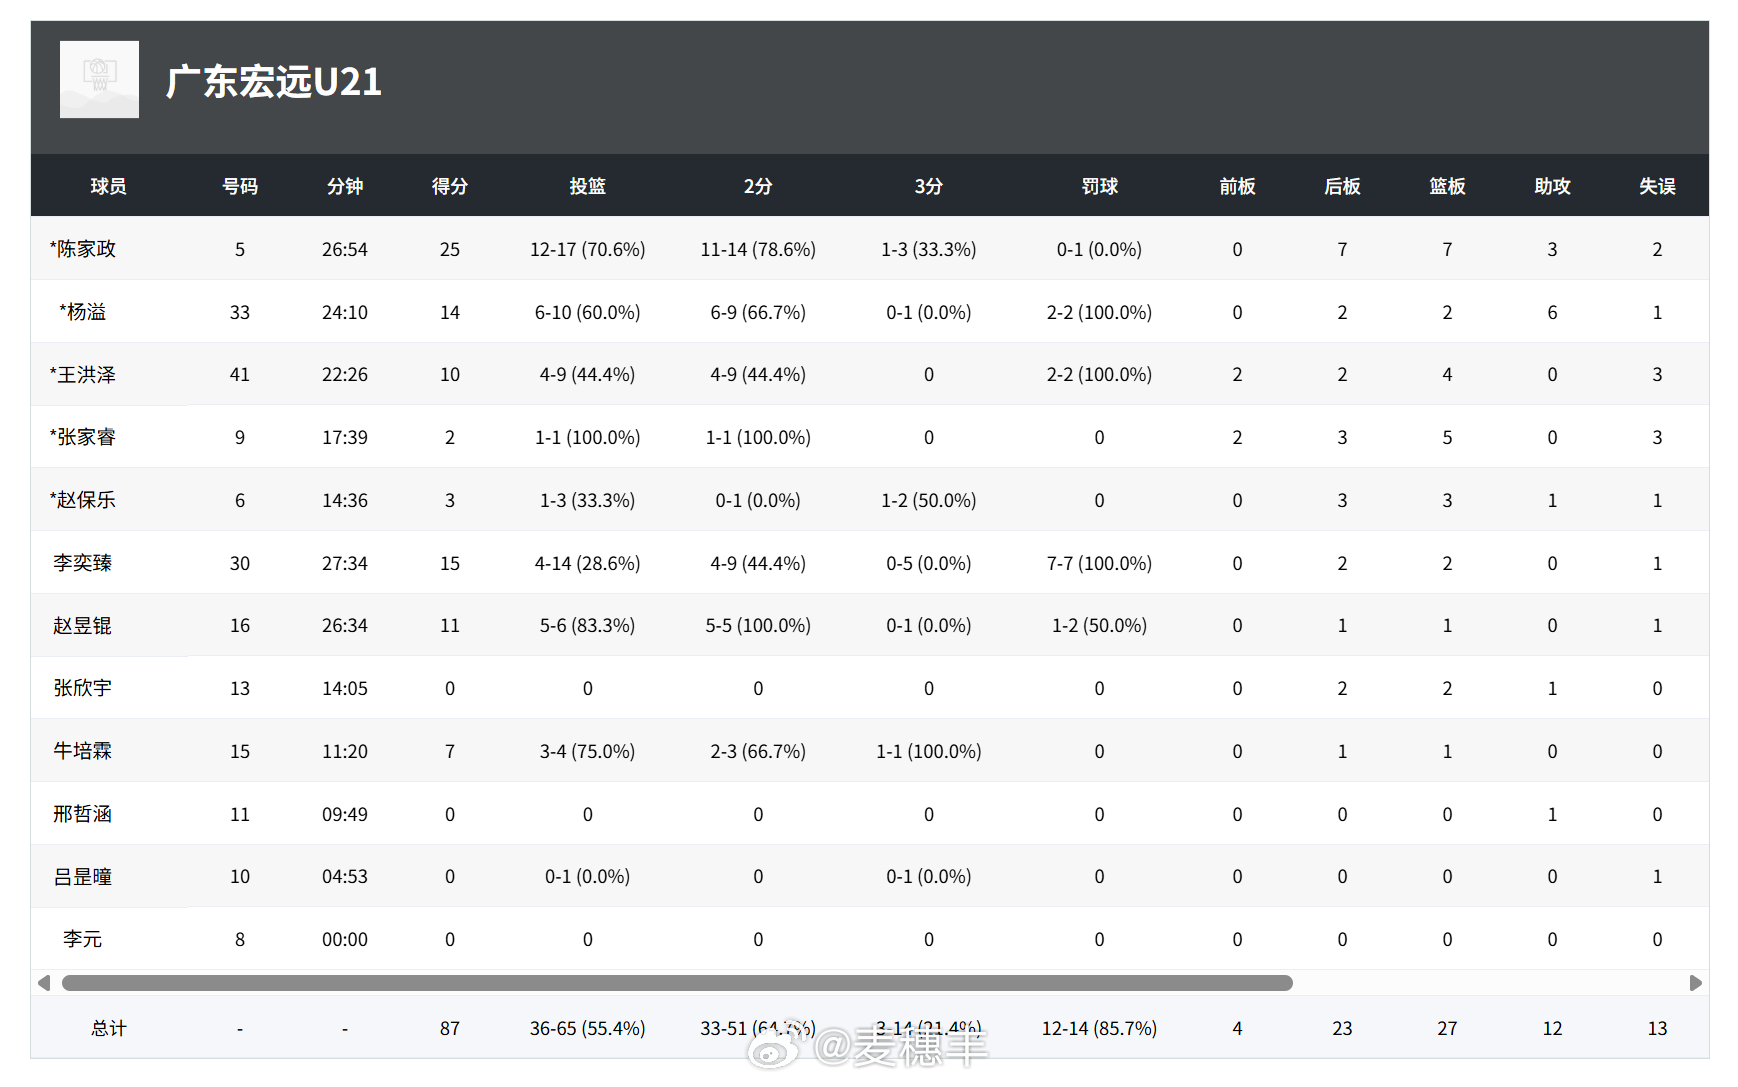
Task: Click 张家睿's minutes 17:39
Action: pos(345,437)
